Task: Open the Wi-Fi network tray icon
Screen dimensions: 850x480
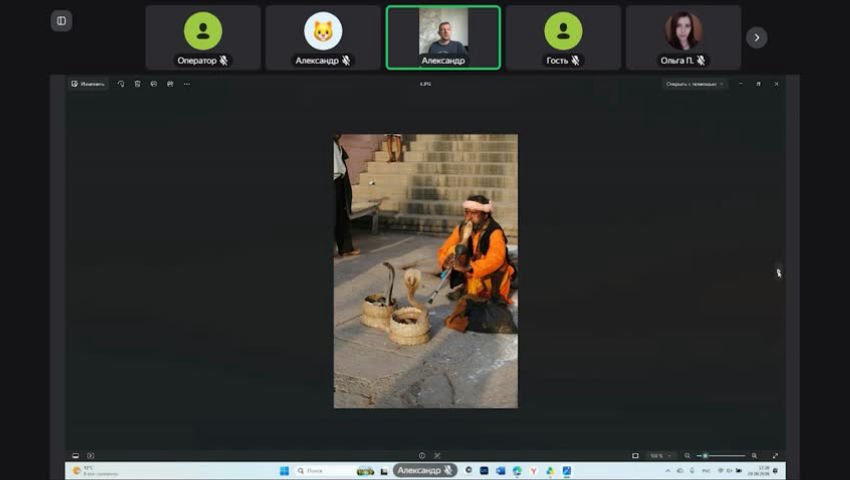Action: (x=720, y=471)
